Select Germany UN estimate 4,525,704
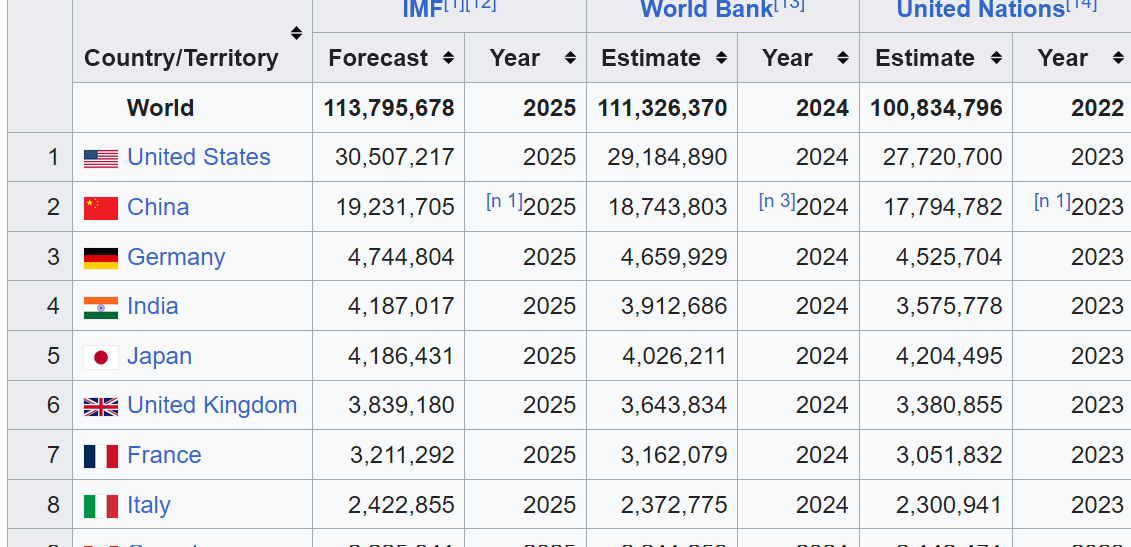 click(x=949, y=257)
